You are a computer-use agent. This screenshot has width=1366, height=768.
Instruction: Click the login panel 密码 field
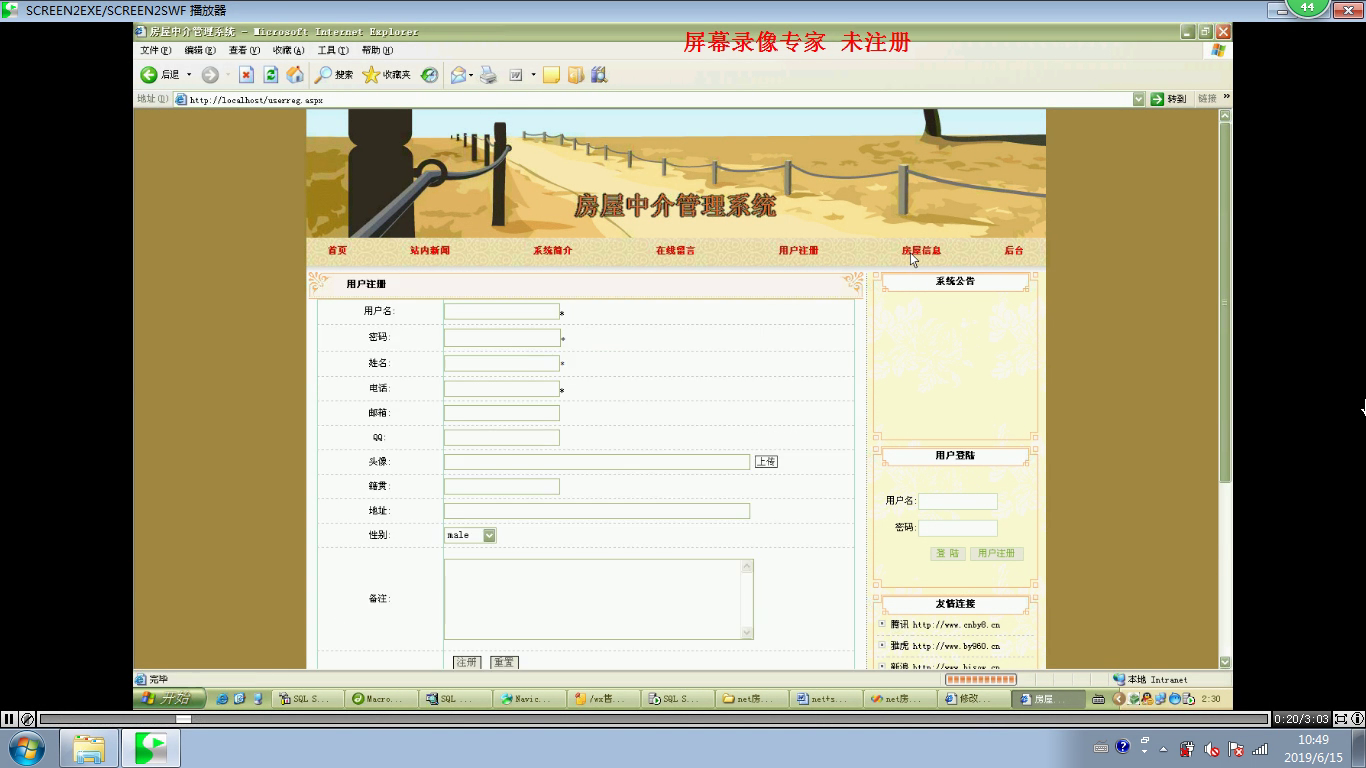coord(958,528)
